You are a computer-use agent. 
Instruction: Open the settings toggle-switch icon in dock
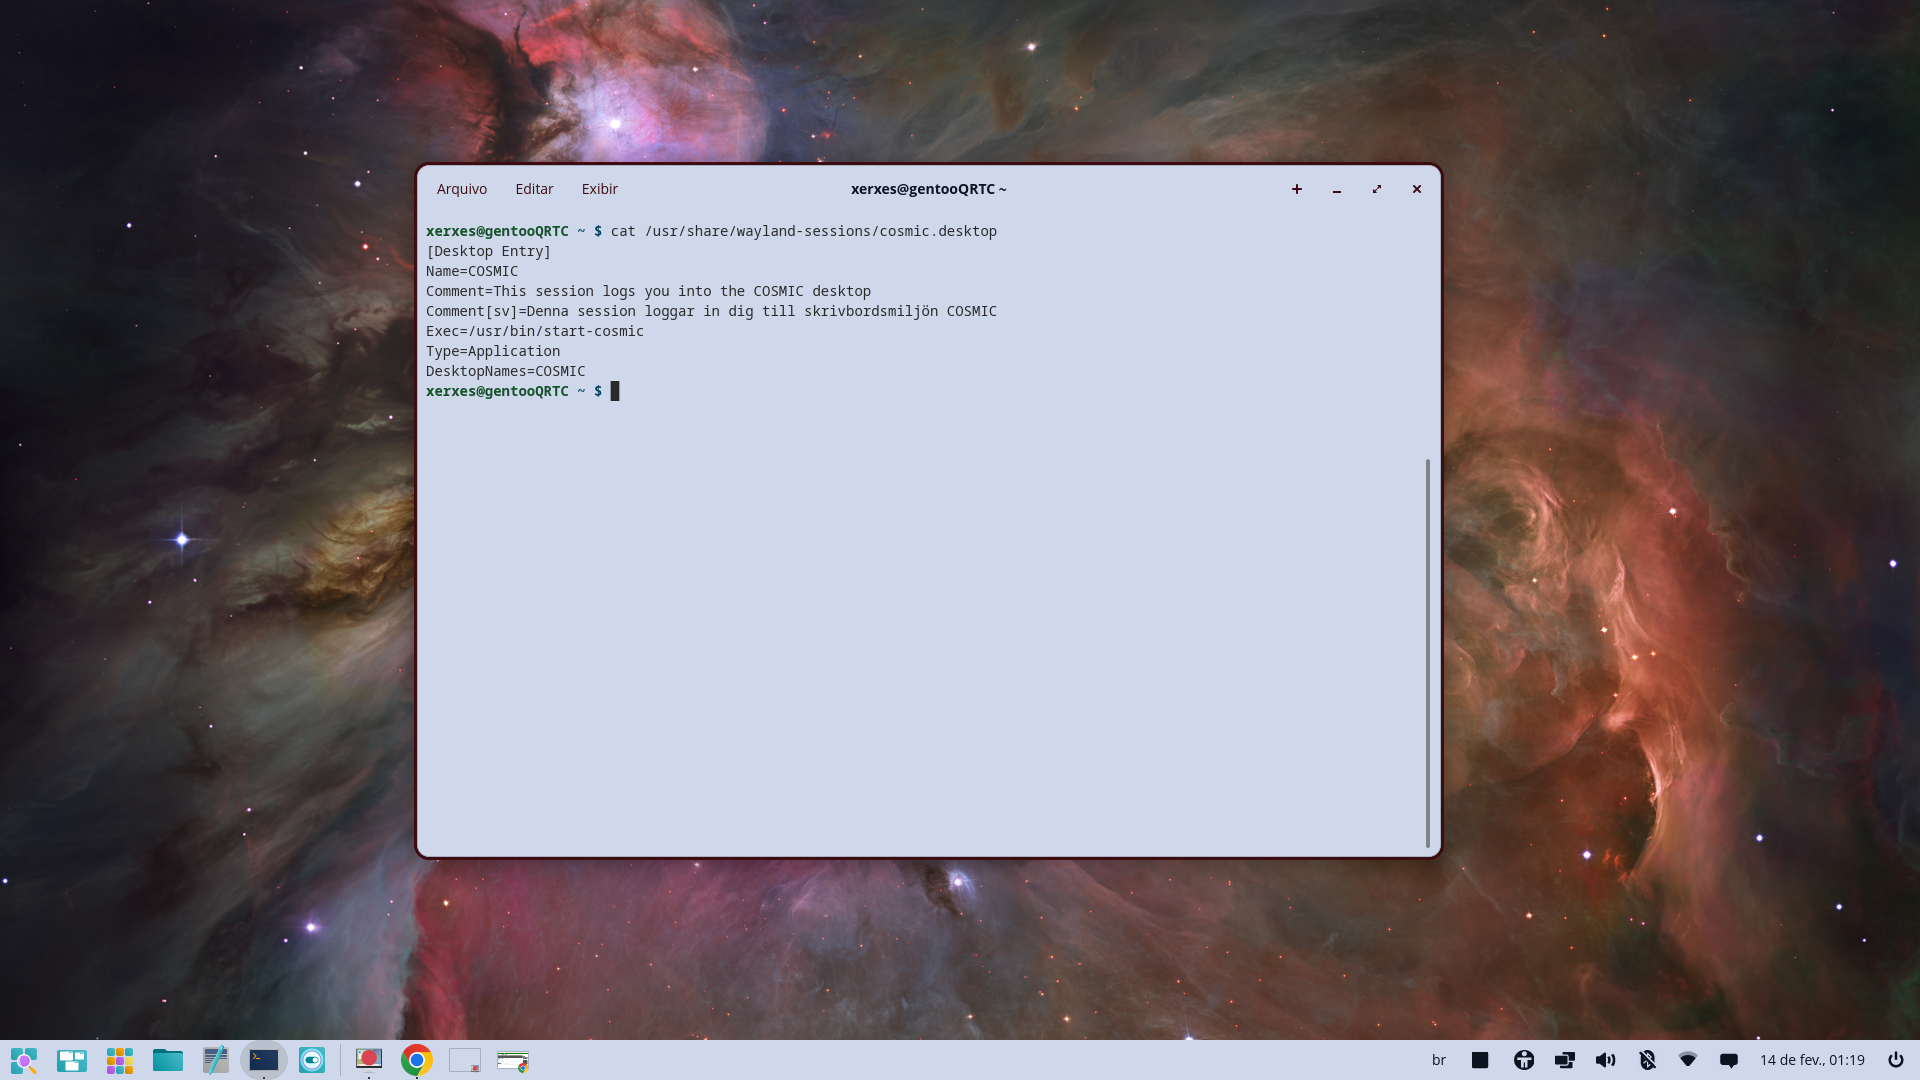312,1060
